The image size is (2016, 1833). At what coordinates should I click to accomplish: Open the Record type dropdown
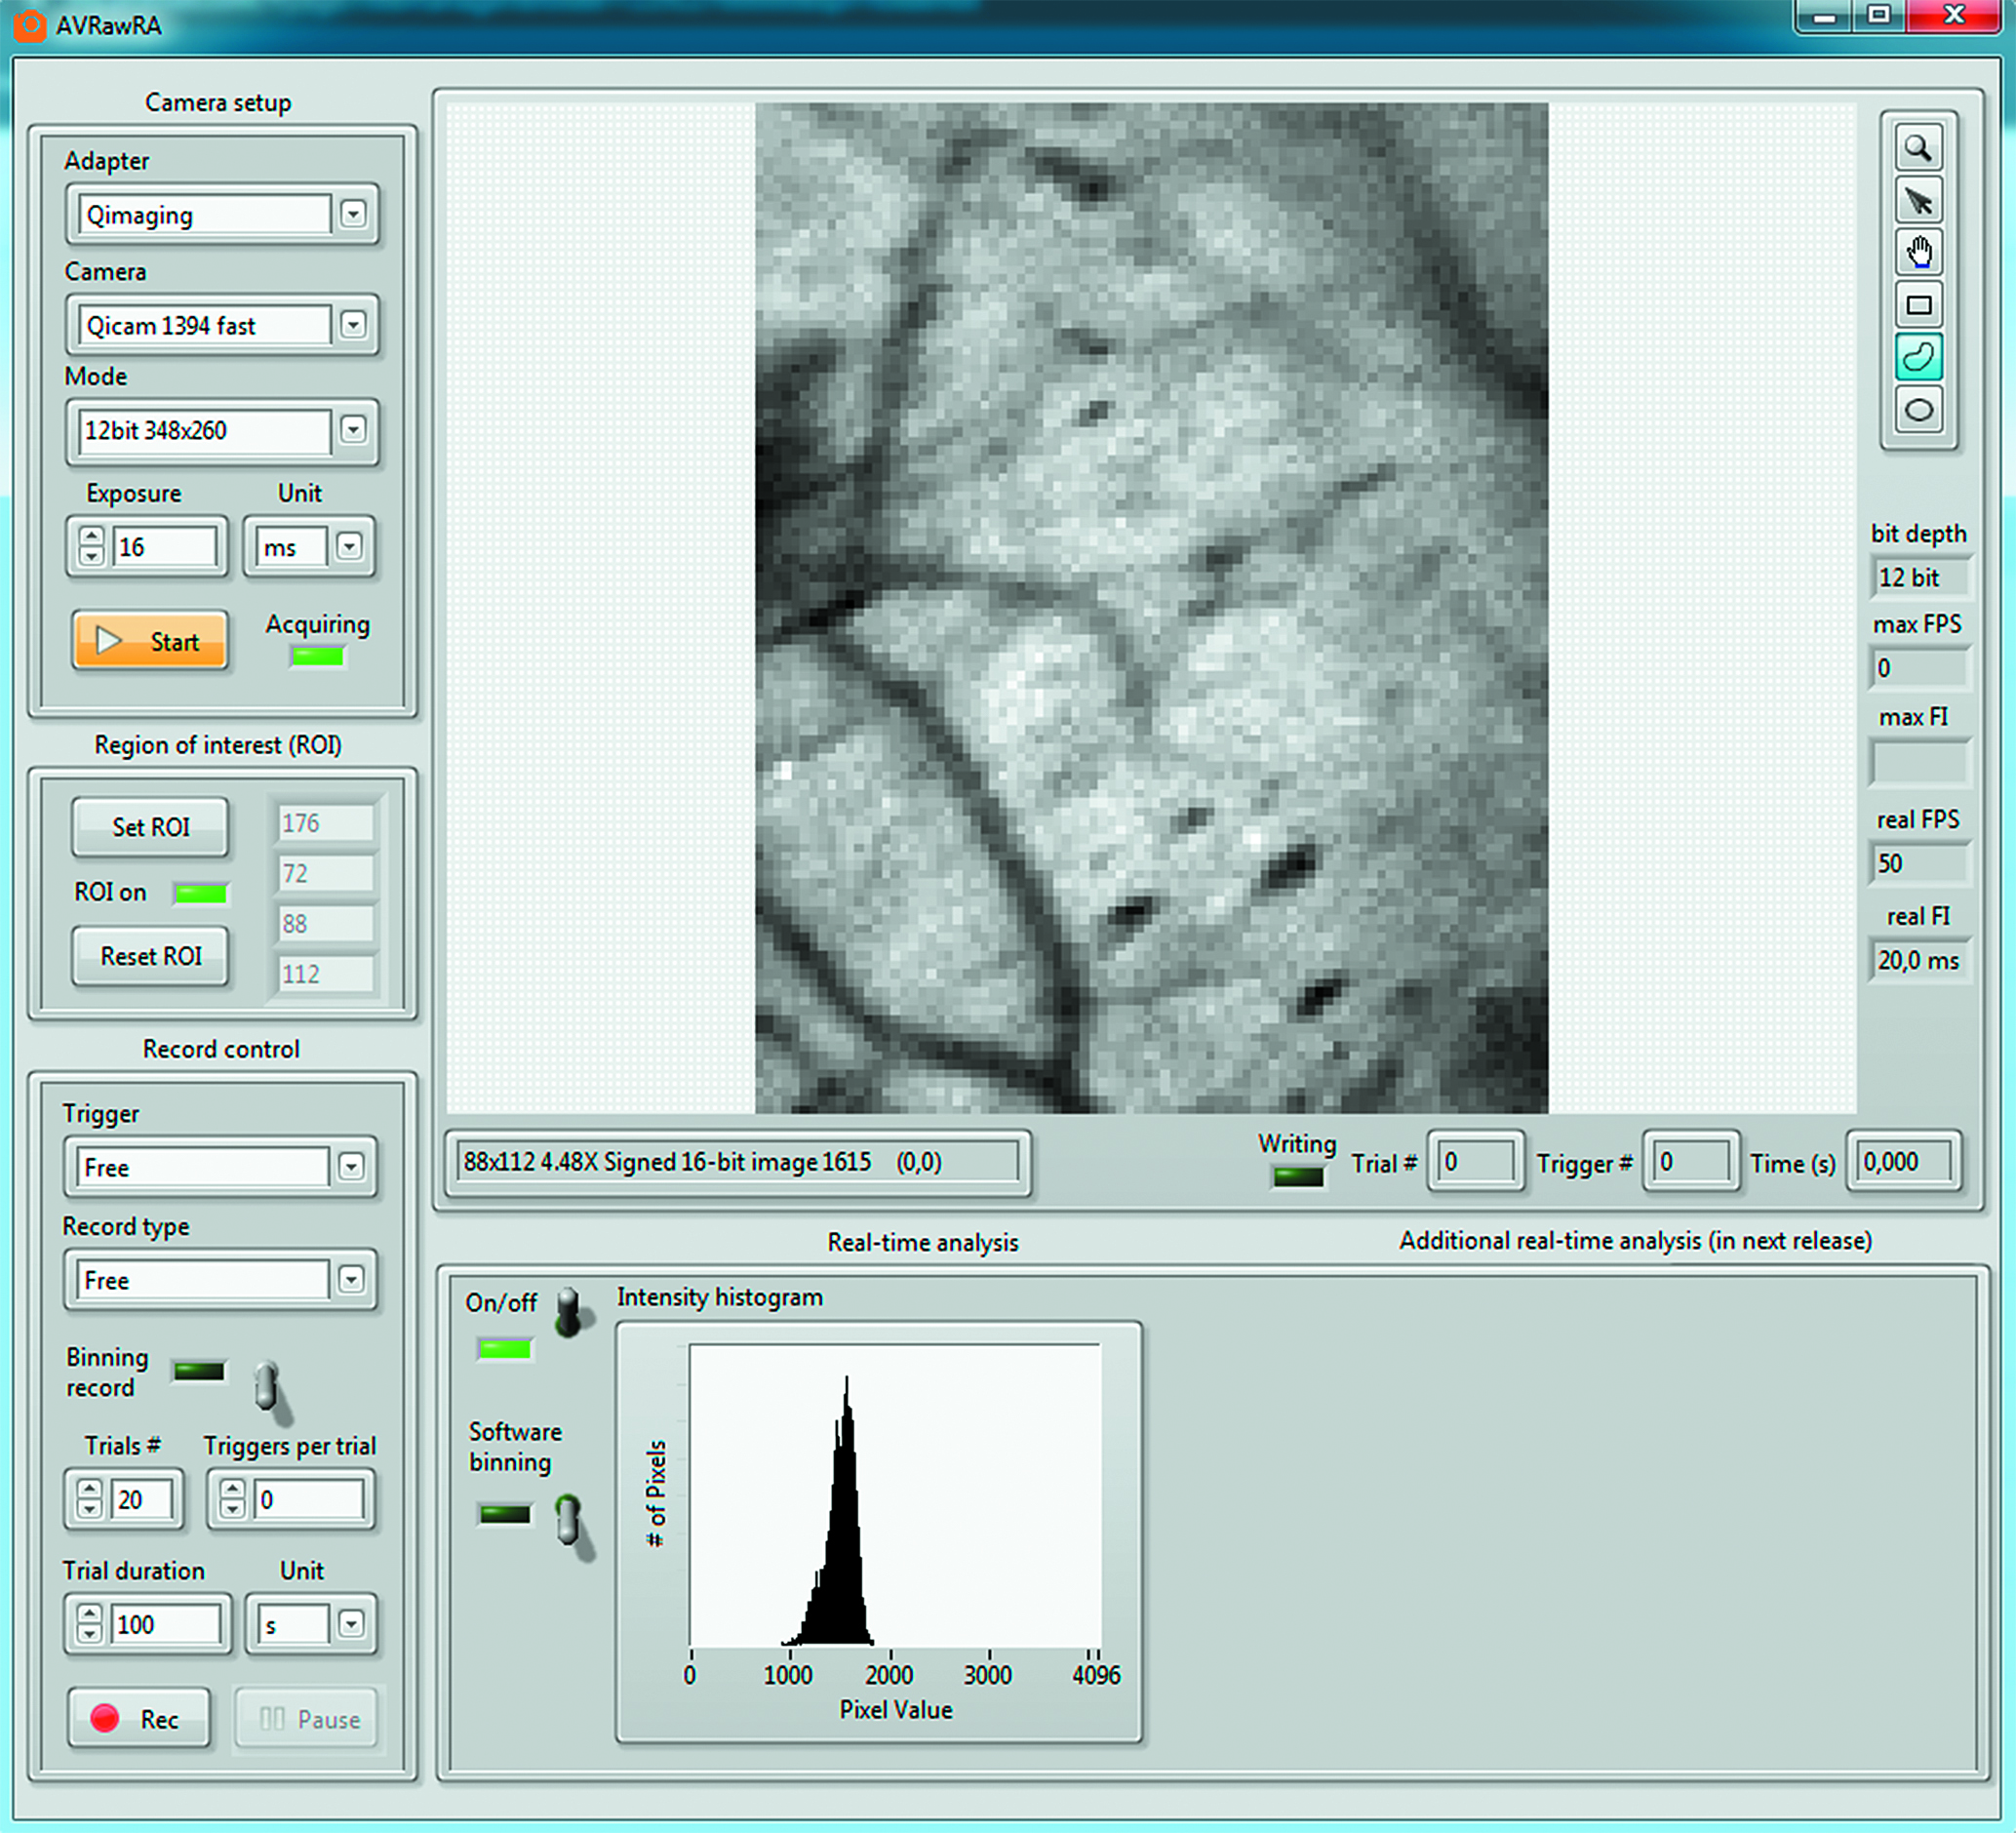351,1280
